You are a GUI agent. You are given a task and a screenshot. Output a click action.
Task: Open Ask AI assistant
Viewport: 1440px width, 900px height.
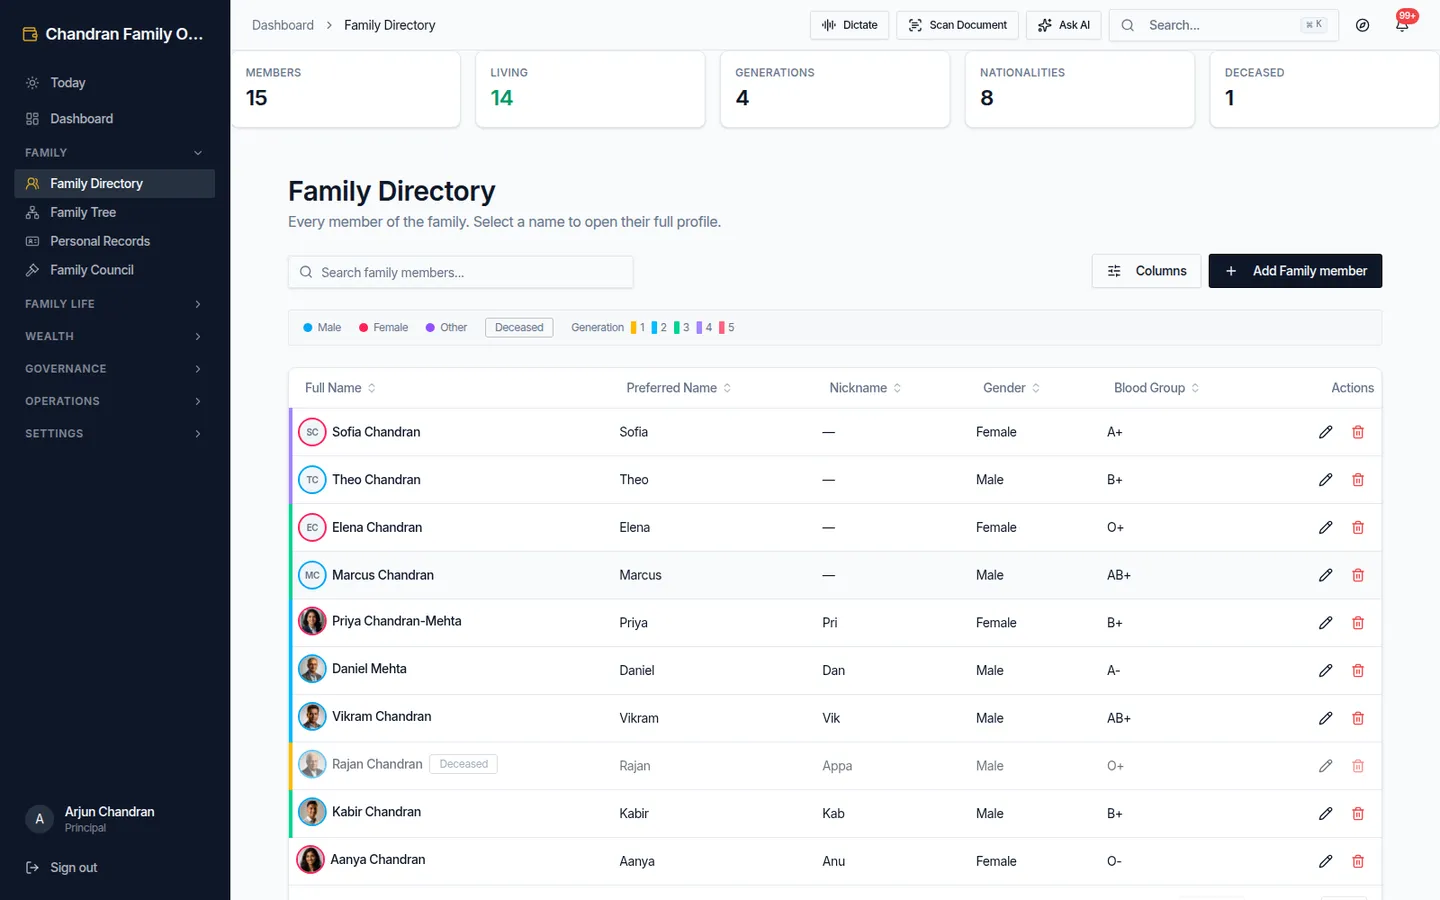pyautogui.click(x=1064, y=25)
